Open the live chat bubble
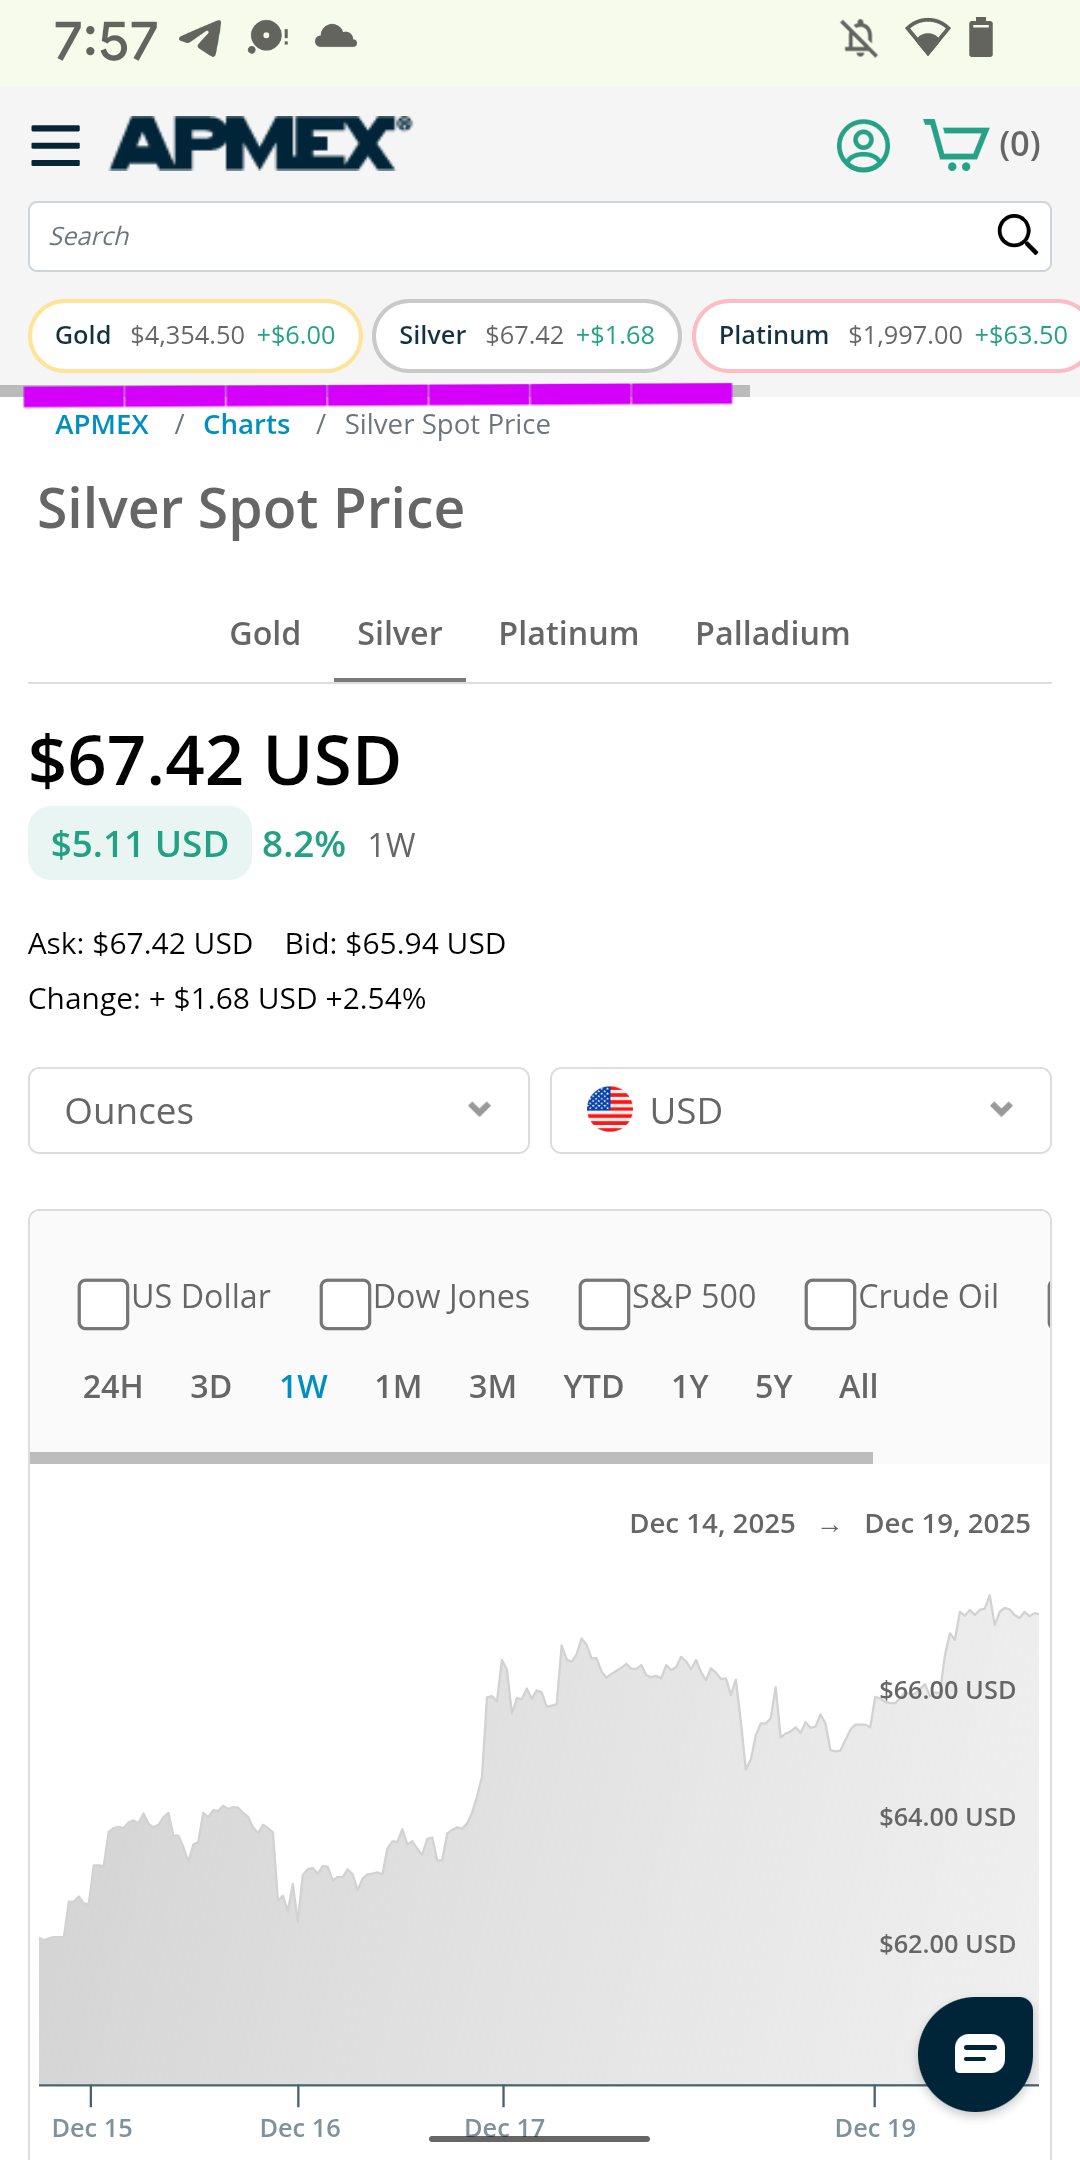 pos(977,2054)
